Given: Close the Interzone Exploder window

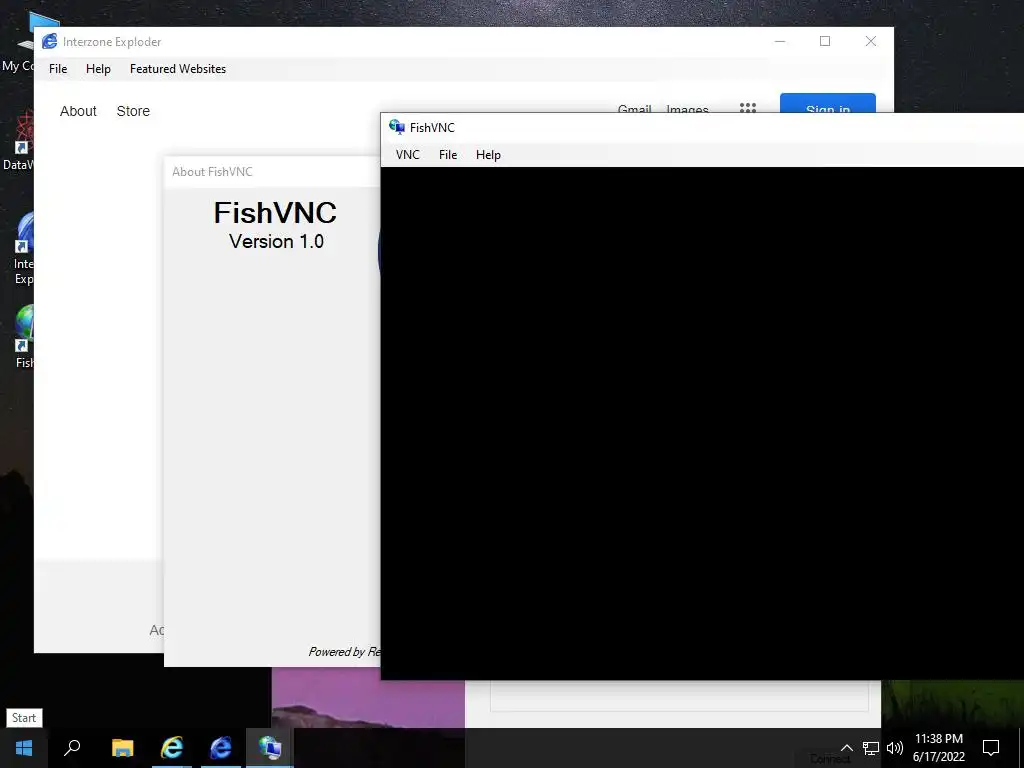Looking at the screenshot, I should point(871,41).
